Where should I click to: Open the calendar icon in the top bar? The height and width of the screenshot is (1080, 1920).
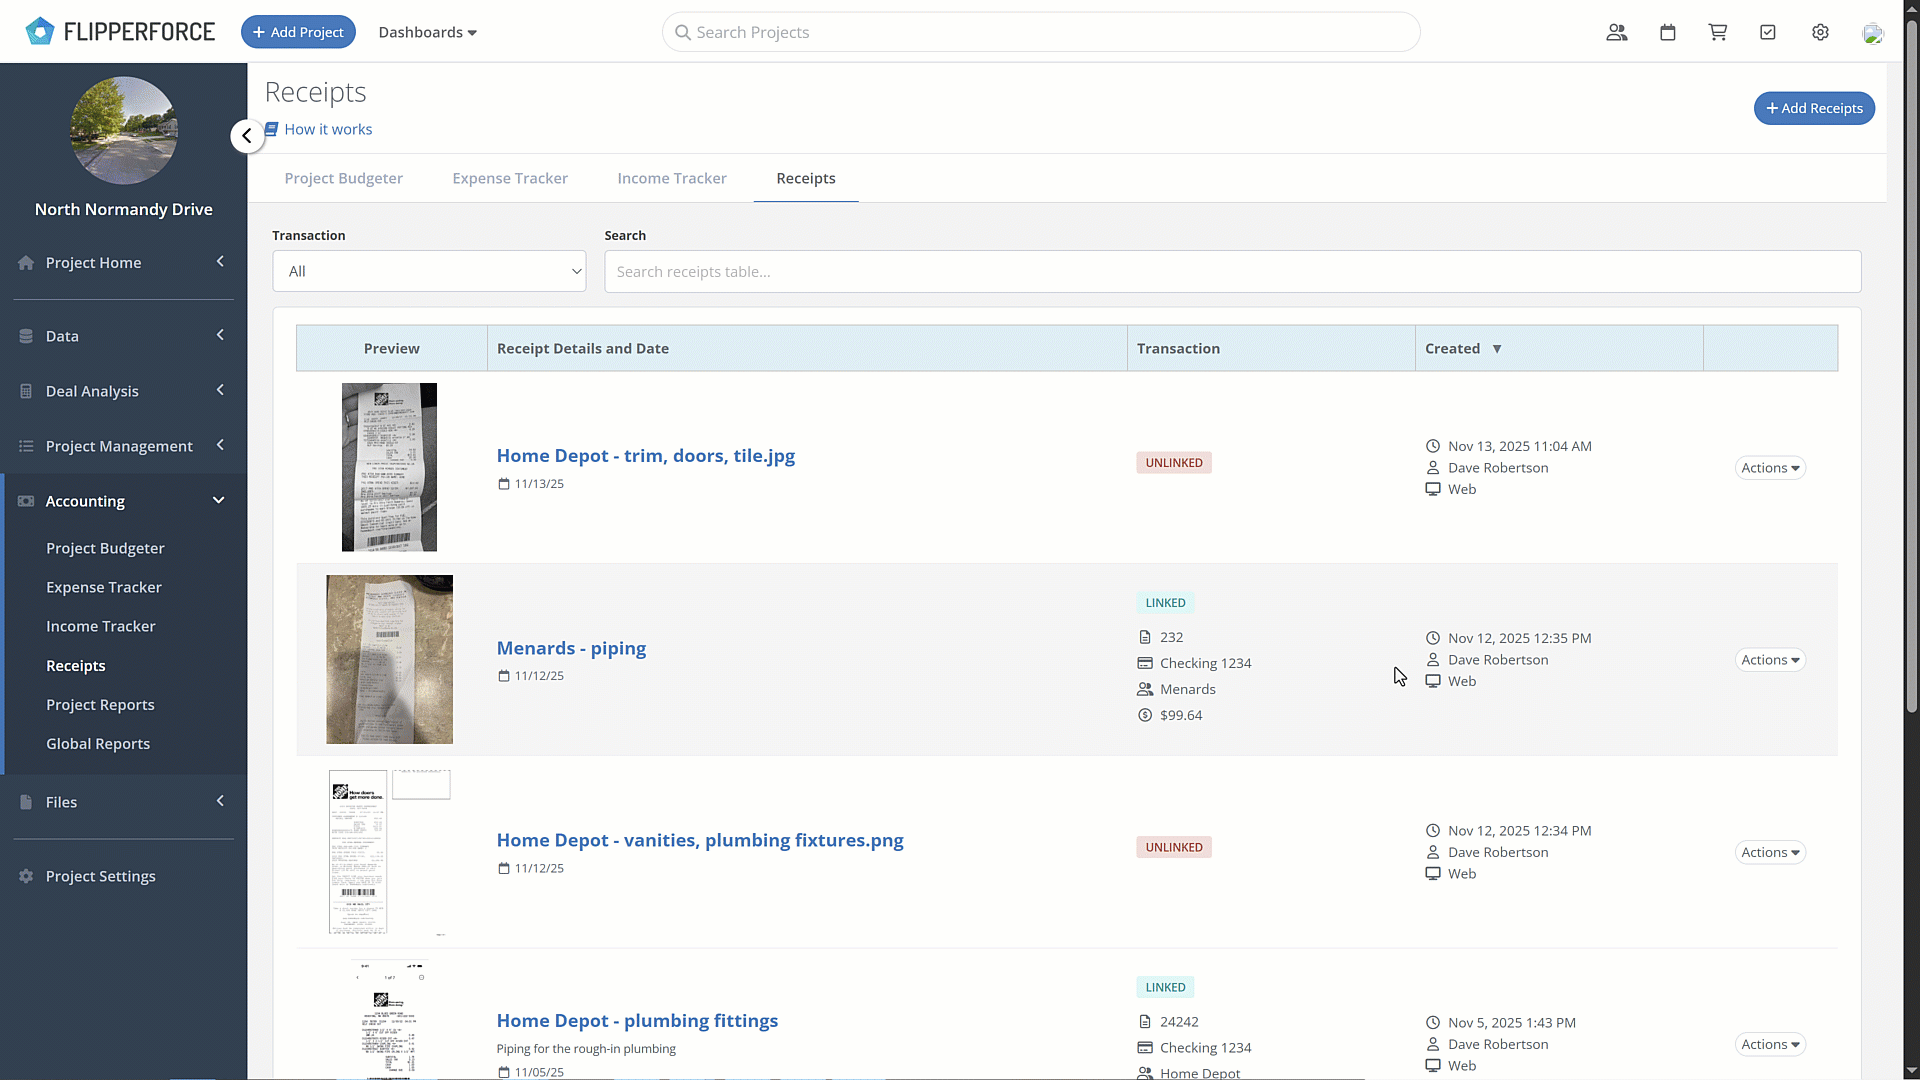click(x=1667, y=32)
